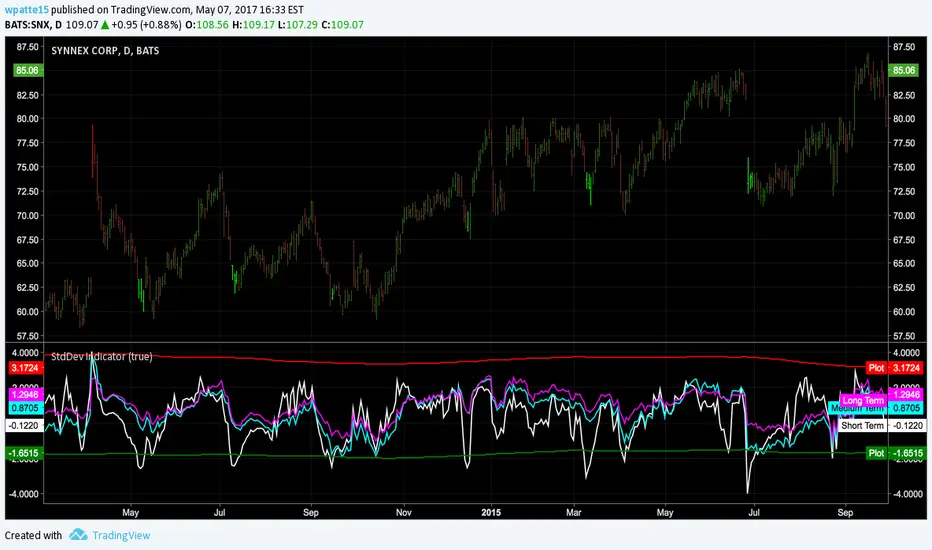
Task: Click the magenta 1.2946 value on right axis
Action: [906, 394]
